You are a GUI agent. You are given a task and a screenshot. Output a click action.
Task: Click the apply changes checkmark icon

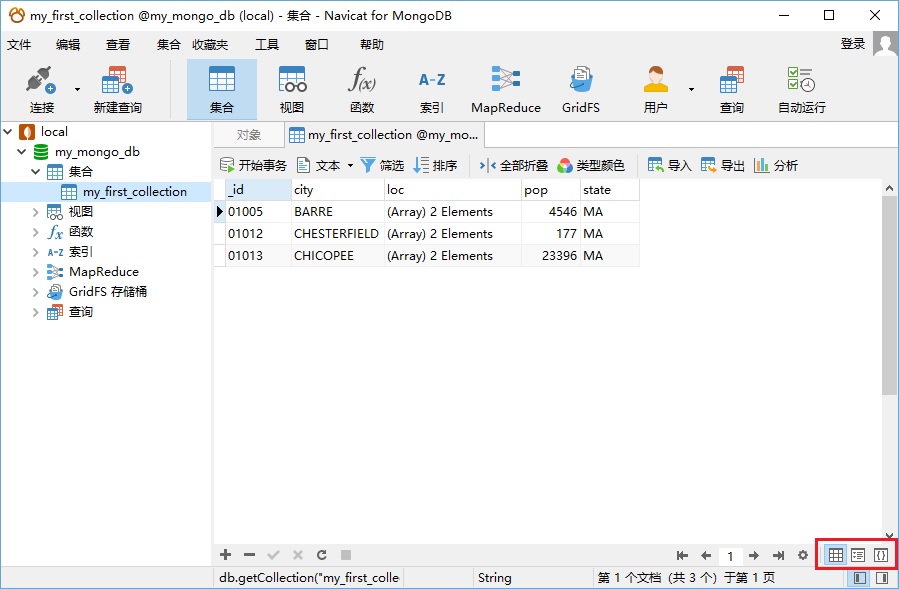point(273,555)
